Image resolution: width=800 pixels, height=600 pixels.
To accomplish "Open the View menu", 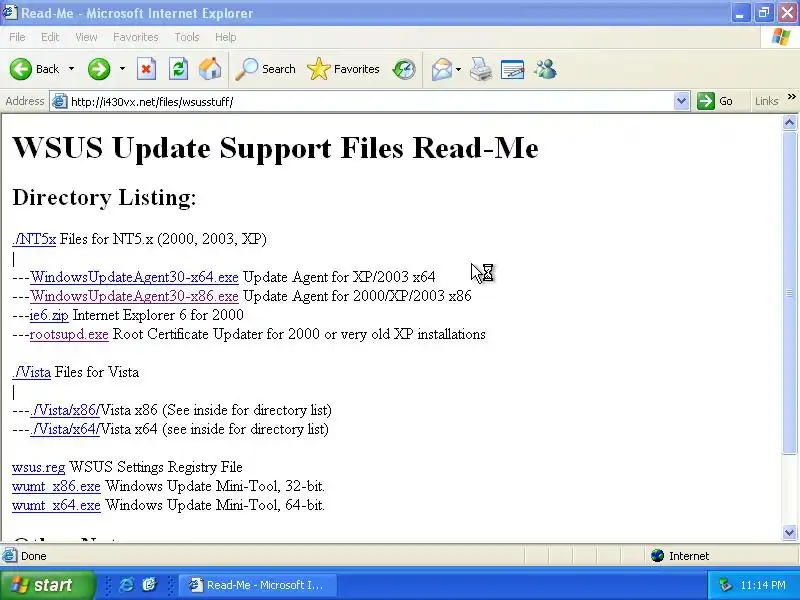I will tap(86, 37).
